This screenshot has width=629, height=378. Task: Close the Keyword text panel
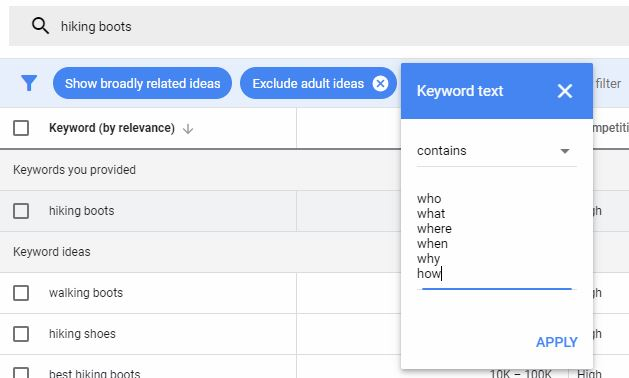[x=564, y=91]
